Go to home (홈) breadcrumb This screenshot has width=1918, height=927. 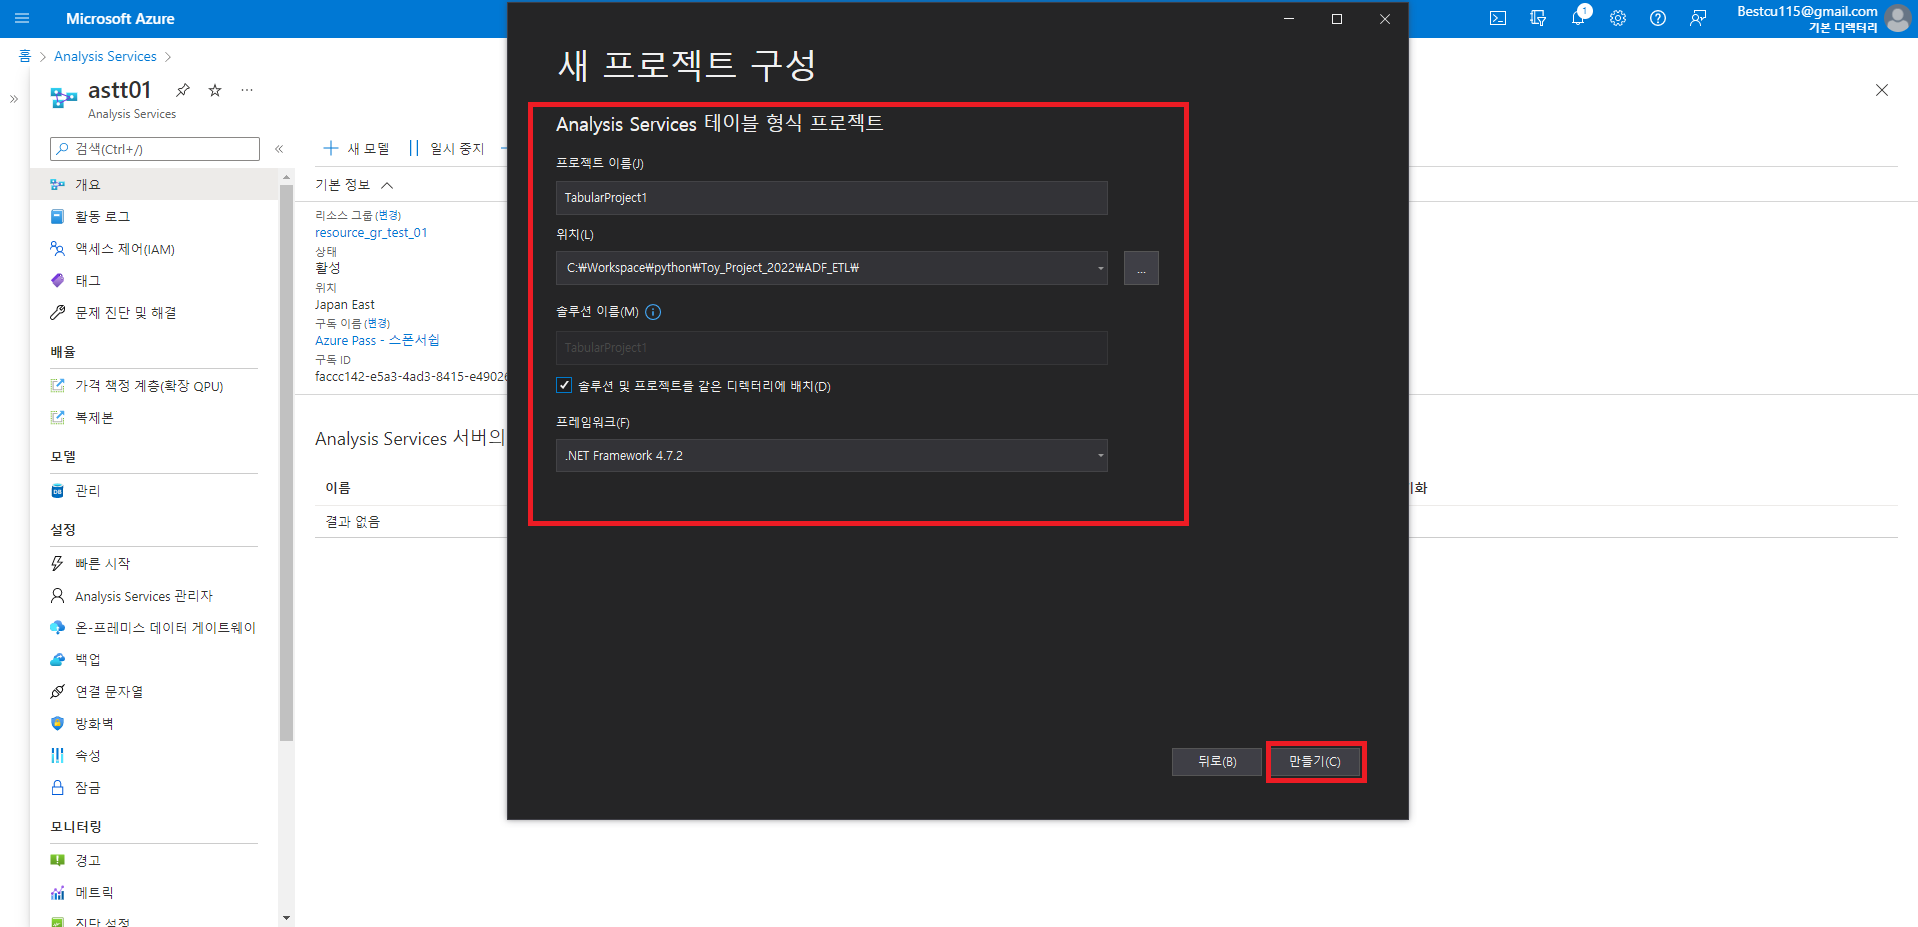click(x=25, y=56)
